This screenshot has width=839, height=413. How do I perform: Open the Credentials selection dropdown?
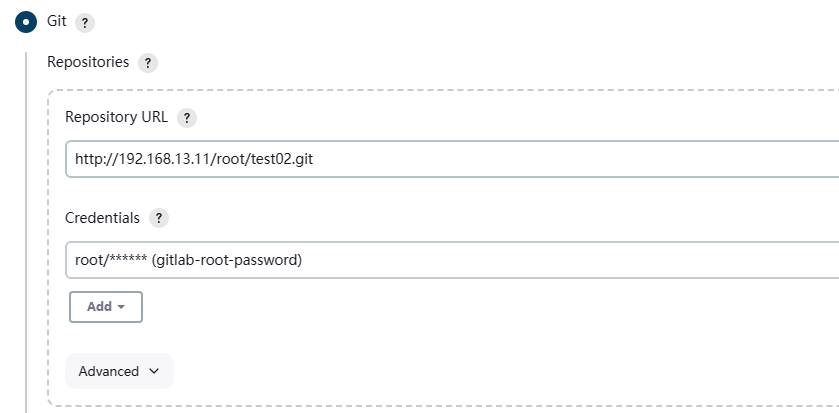(450, 260)
